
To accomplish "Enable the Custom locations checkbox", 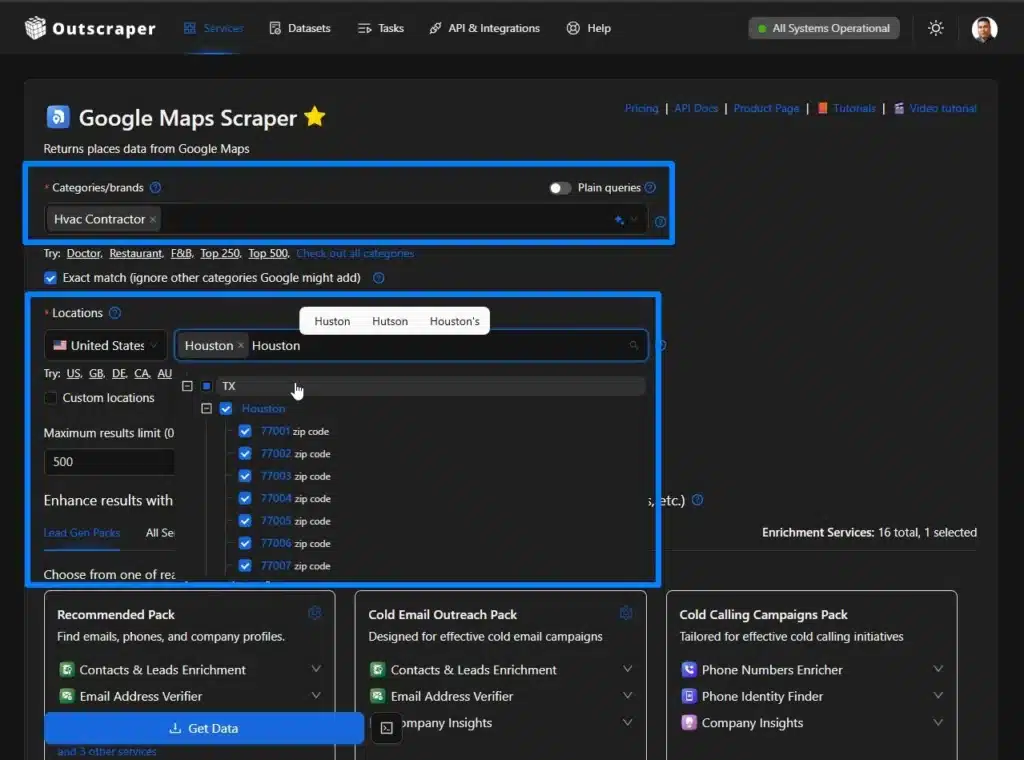I will pyautogui.click(x=51, y=398).
